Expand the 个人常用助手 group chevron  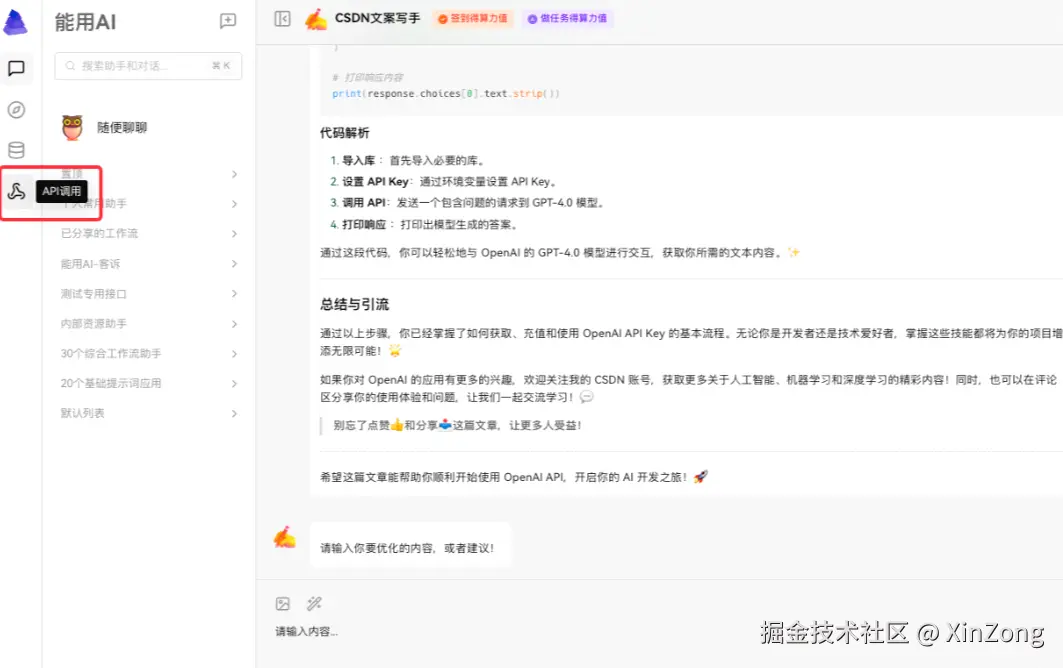(x=234, y=204)
